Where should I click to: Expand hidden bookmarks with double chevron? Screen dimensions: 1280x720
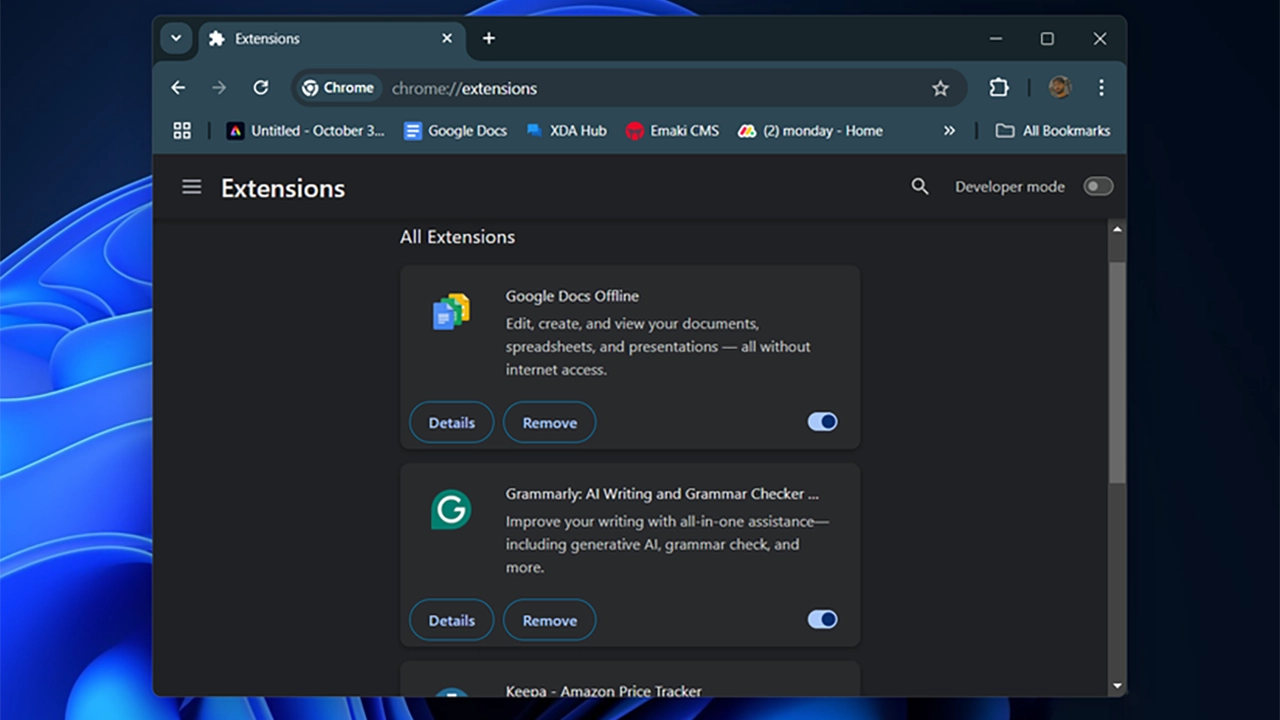(x=949, y=131)
